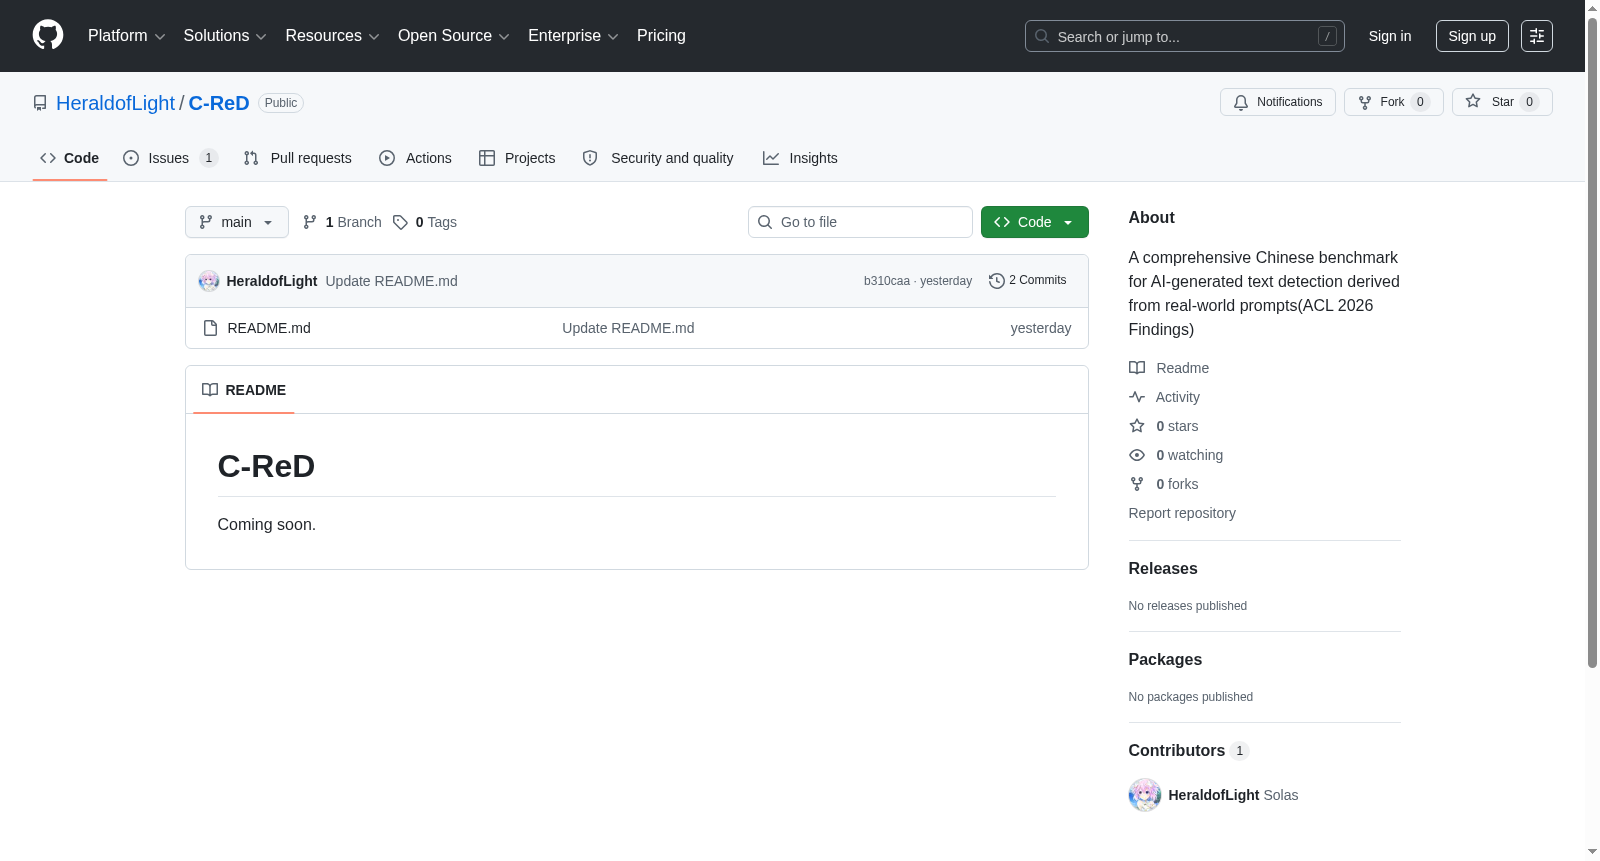This screenshot has width=1600, height=861.
Task: Click the Sign in link
Action: coord(1390,36)
